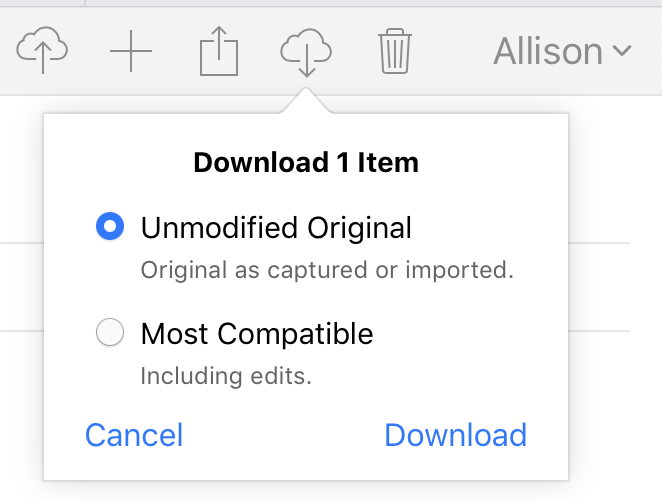The height and width of the screenshot is (500, 662).
Task: Click "Original as captured or imported." description
Action: pos(326,271)
